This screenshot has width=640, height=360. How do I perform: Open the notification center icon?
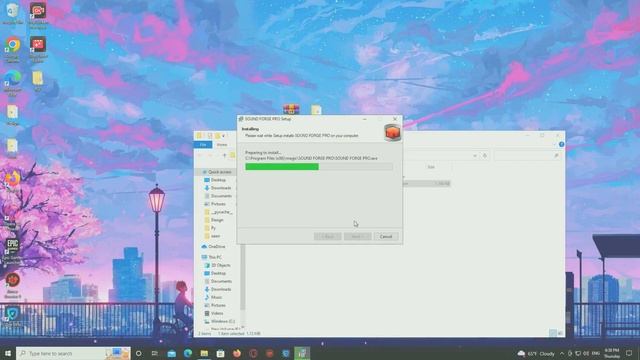629,353
